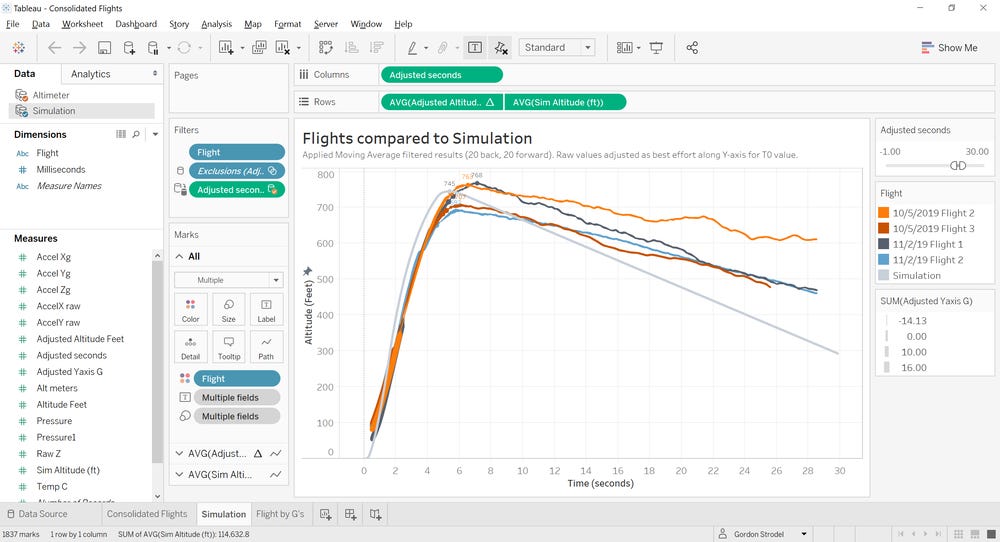Click the Swap Rows and Columns icon
This screenshot has width=1000, height=542.
326,48
